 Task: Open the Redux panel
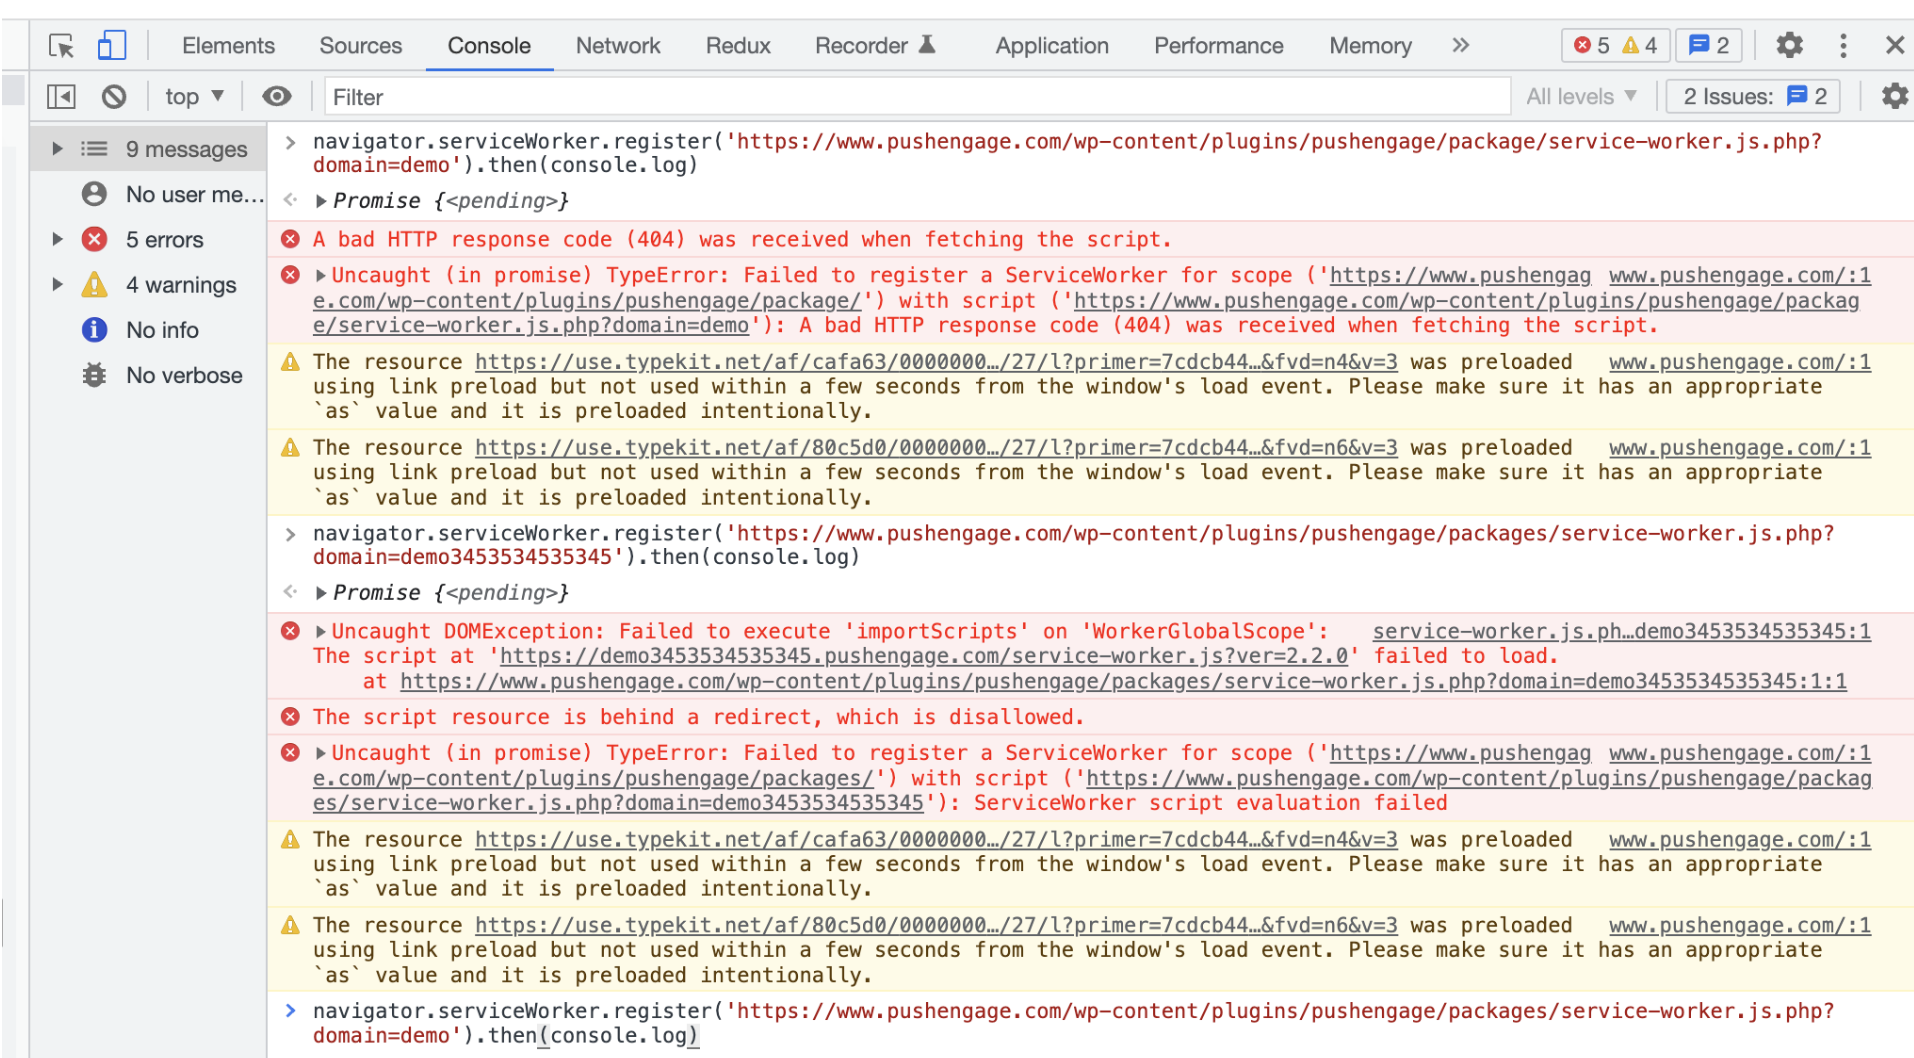point(737,45)
